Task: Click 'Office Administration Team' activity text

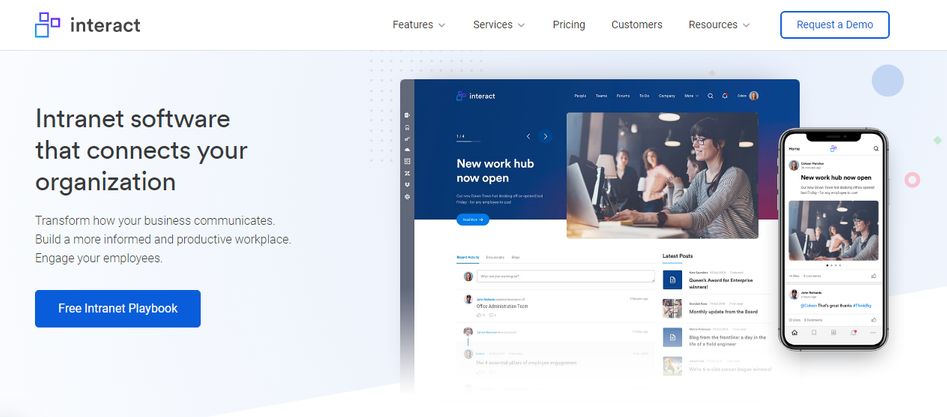Action: (502, 306)
